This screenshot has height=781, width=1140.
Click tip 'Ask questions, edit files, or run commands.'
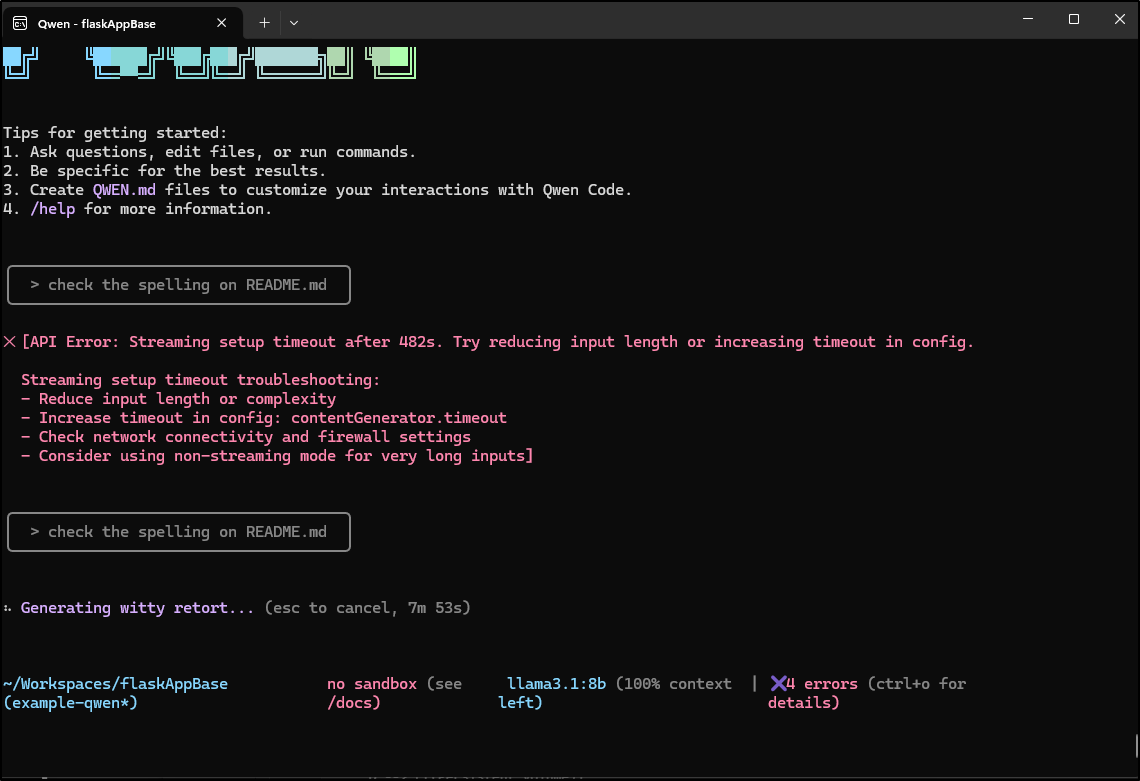click(222, 152)
